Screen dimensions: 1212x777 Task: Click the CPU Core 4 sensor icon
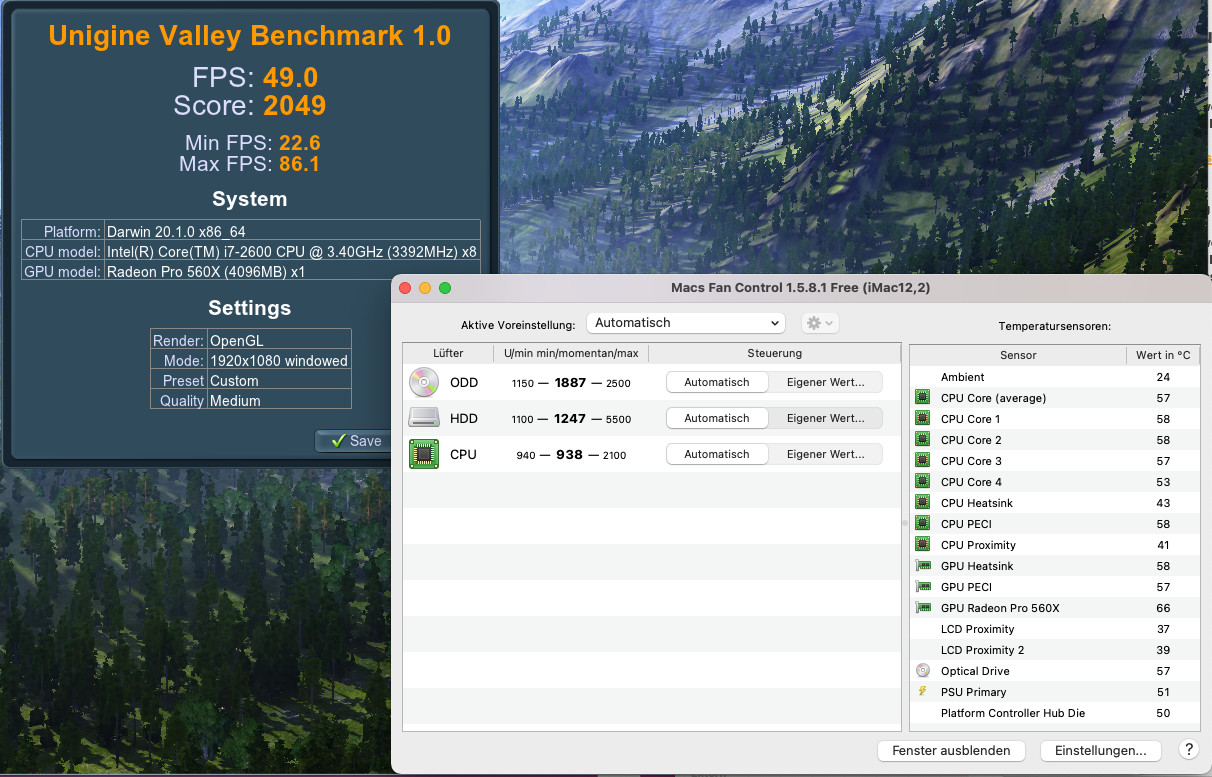pyautogui.click(x=922, y=482)
